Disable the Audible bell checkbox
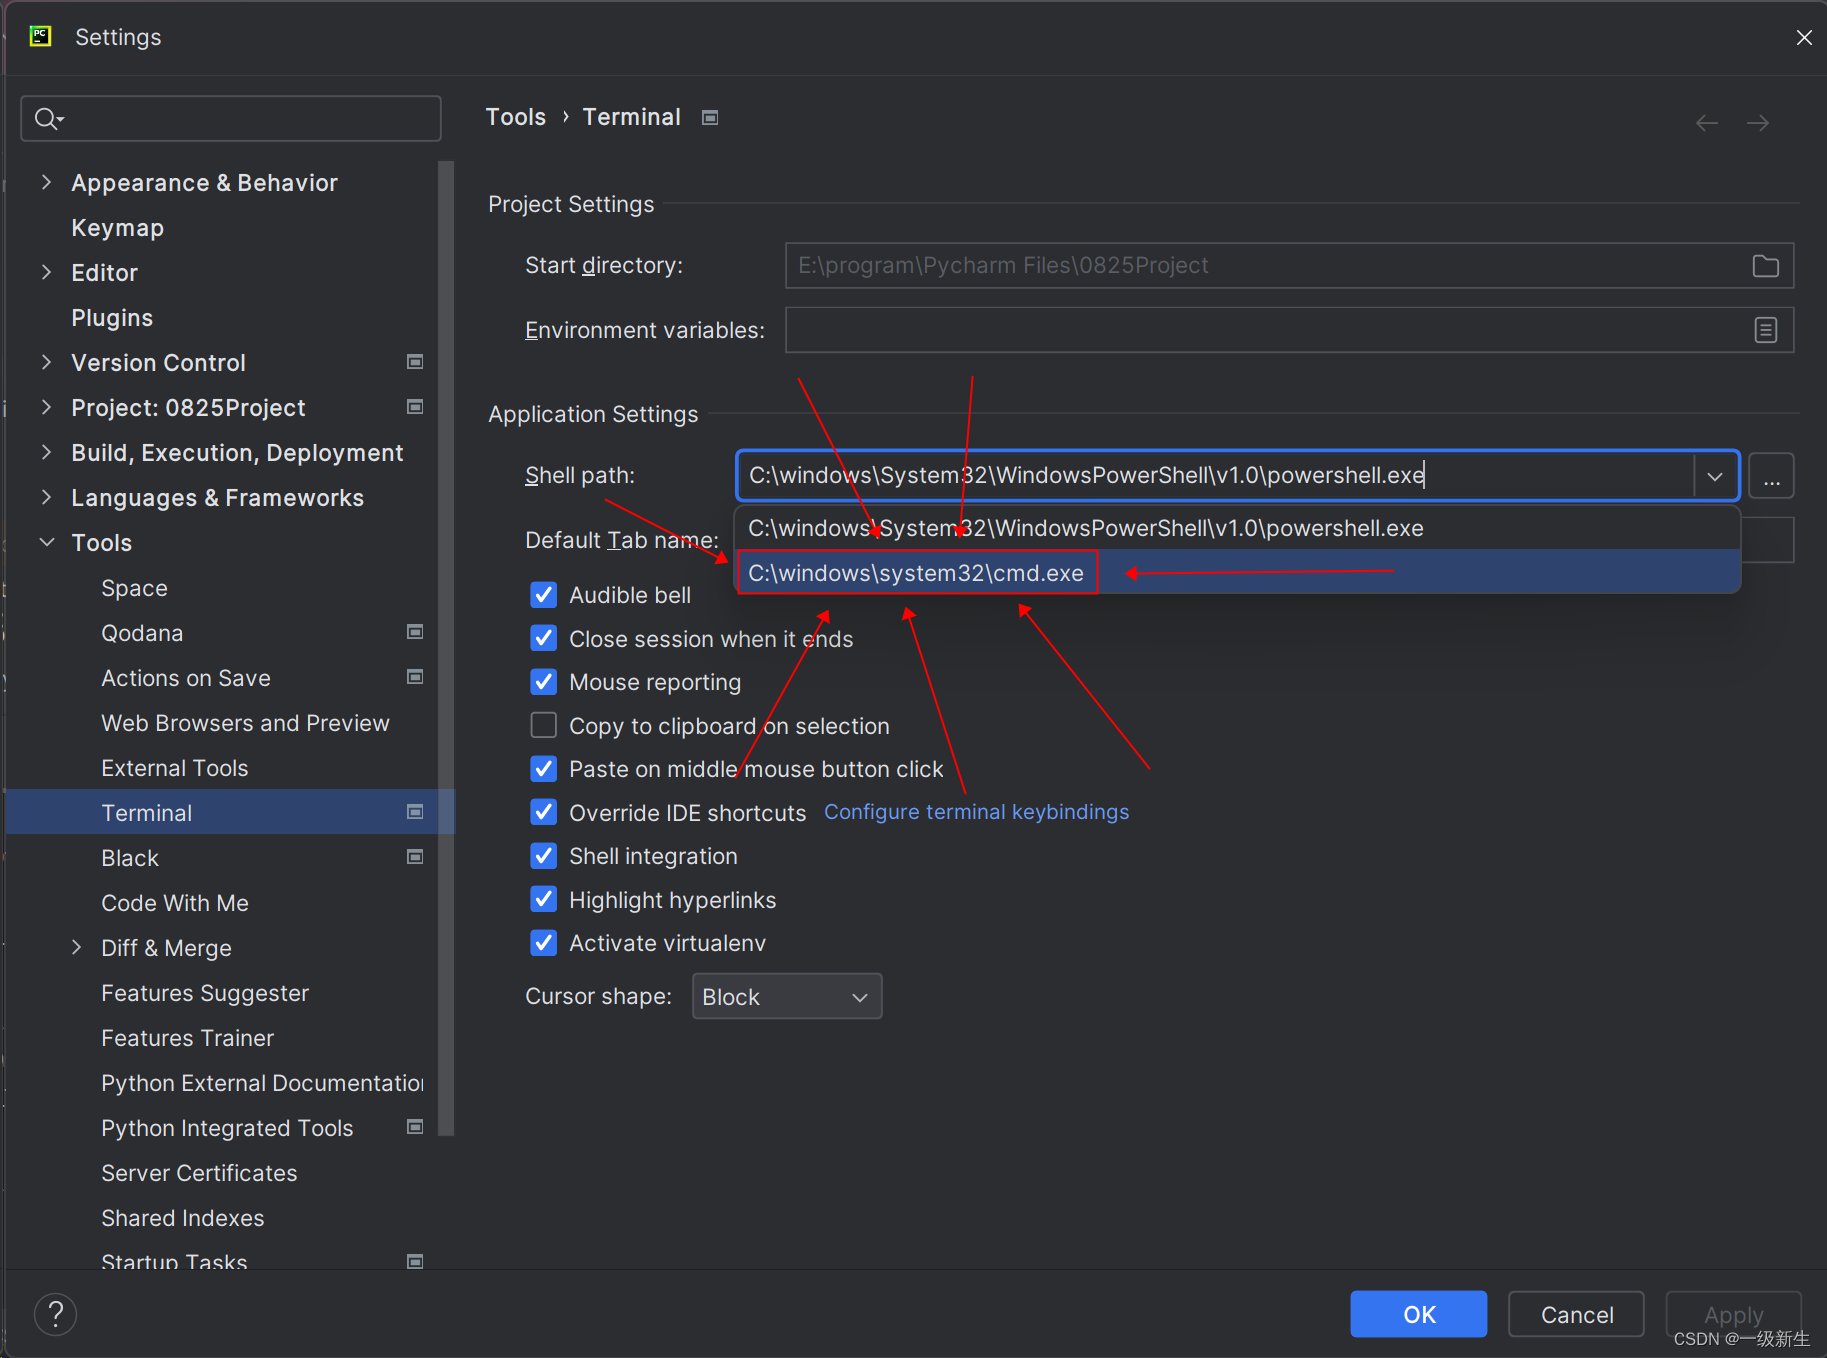1827x1358 pixels. pos(543,594)
